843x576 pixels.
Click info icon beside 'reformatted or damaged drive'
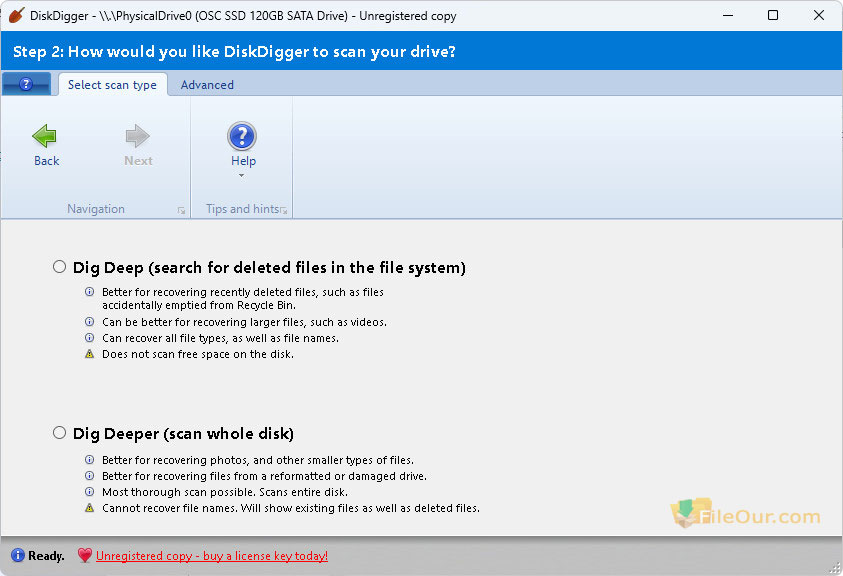point(90,476)
